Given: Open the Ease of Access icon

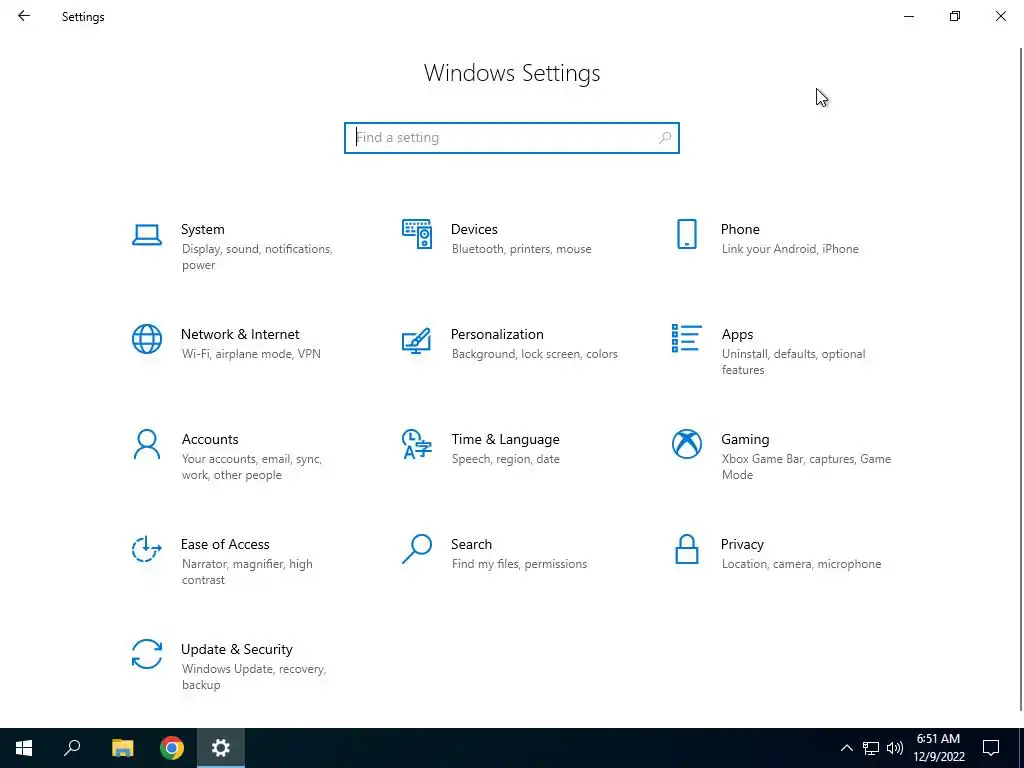Looking at the screenshot, I should (147, 549).
